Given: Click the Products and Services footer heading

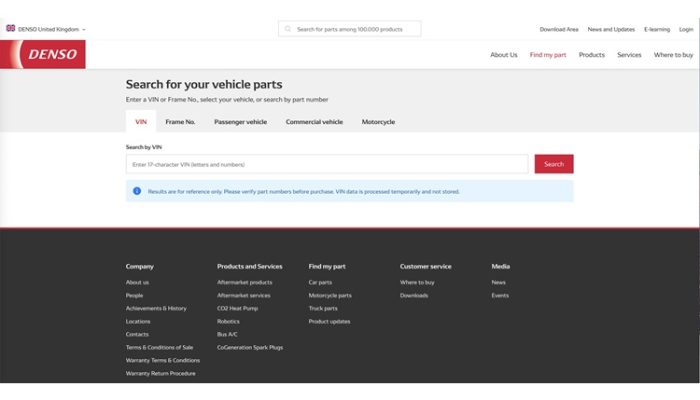Looking at the screenshot, I should [250, 266].
